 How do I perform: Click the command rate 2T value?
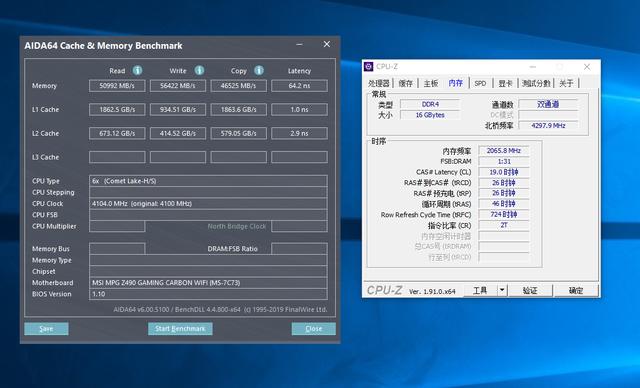pos(504,225)
